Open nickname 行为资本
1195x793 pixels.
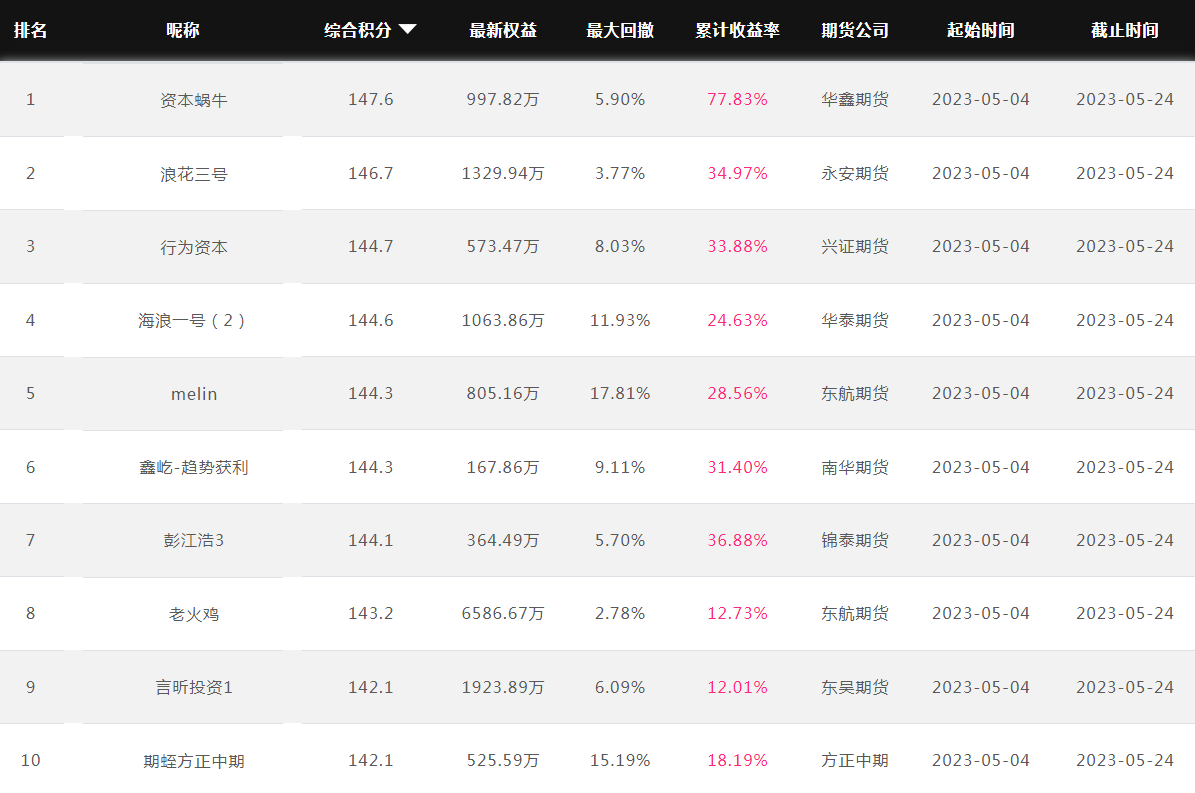[194, 247]
